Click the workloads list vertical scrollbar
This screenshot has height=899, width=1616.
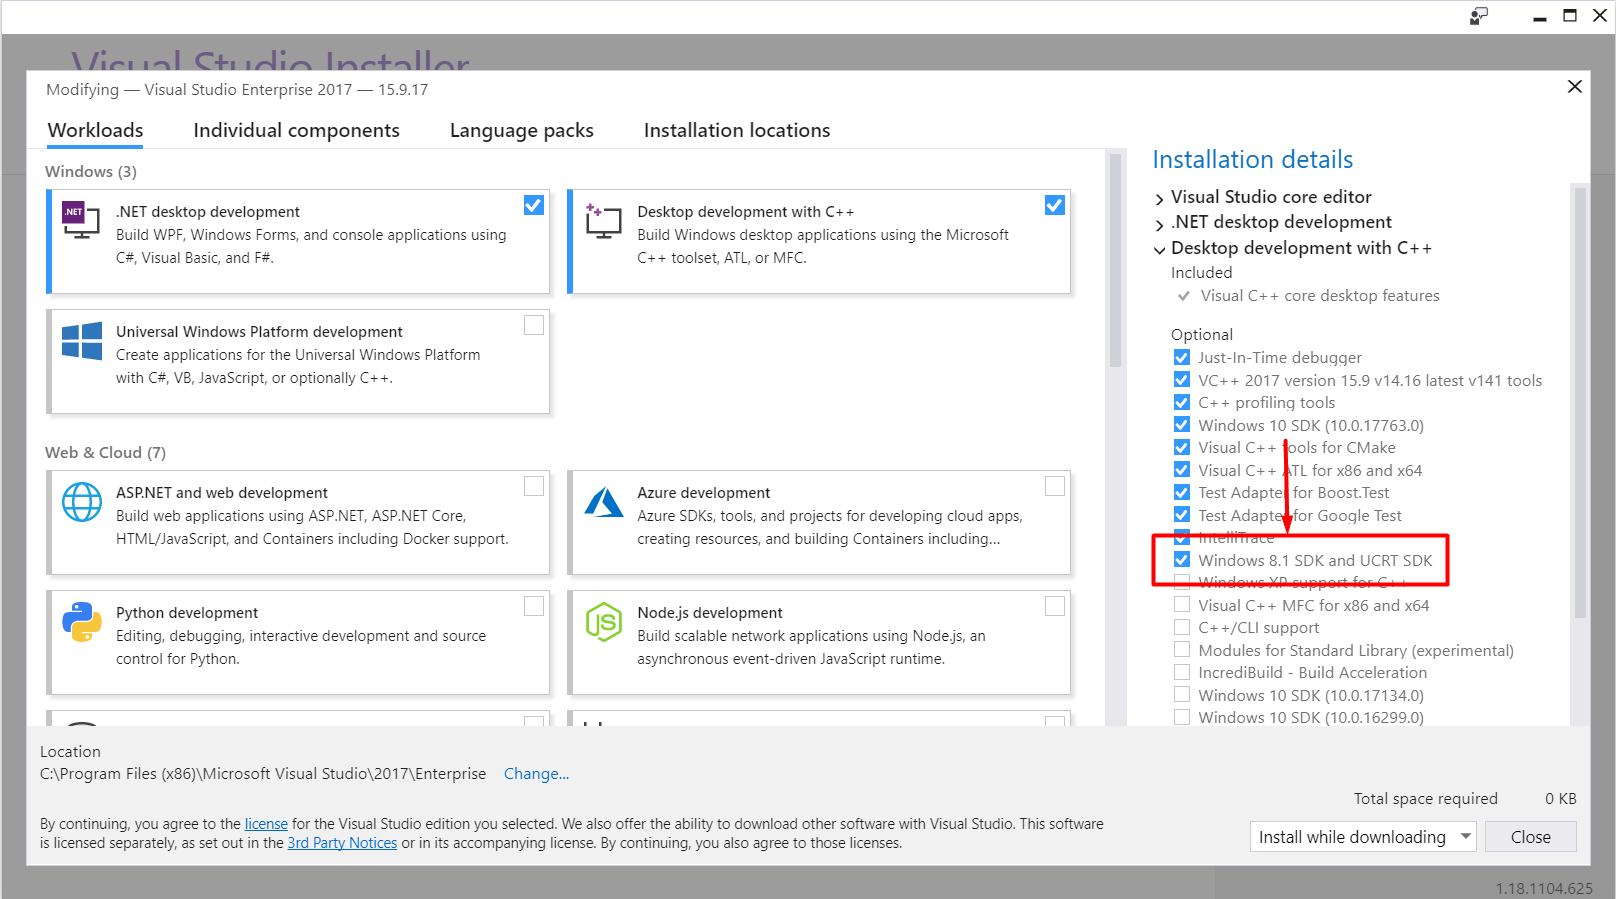coord(1115,260)
